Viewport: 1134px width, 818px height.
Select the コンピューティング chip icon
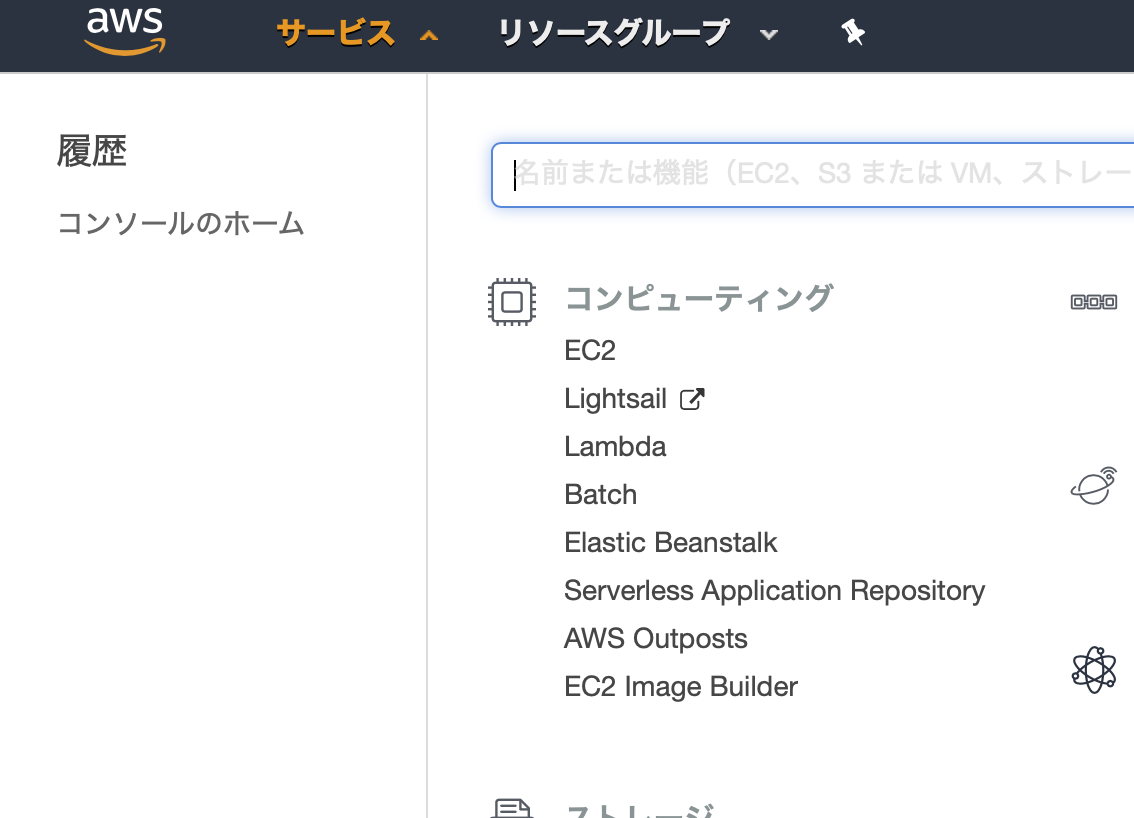(512, 301)
